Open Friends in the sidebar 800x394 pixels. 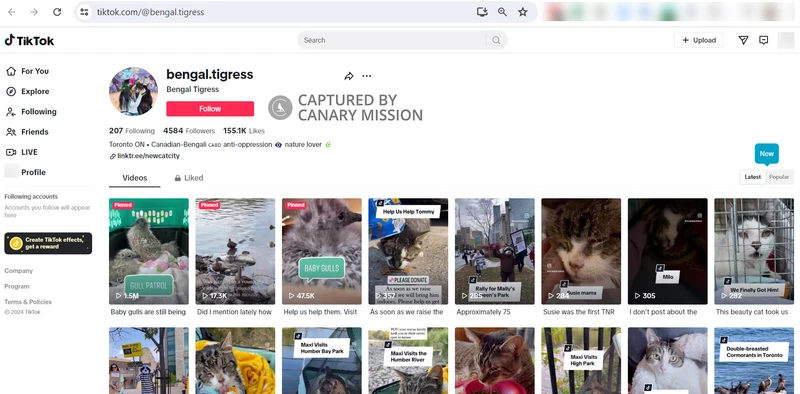coord(27,132)
